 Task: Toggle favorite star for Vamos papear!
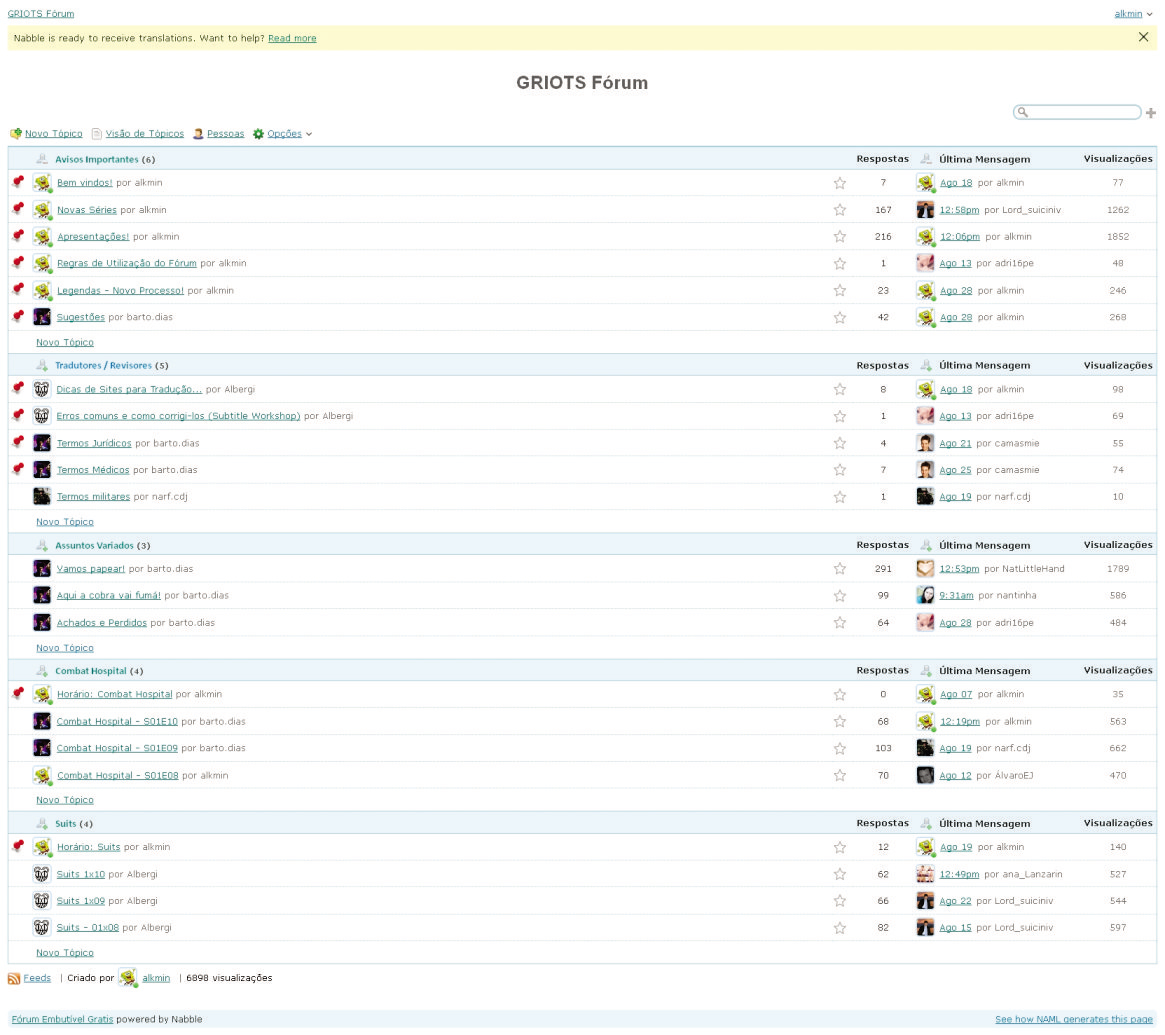pos(840,569)
